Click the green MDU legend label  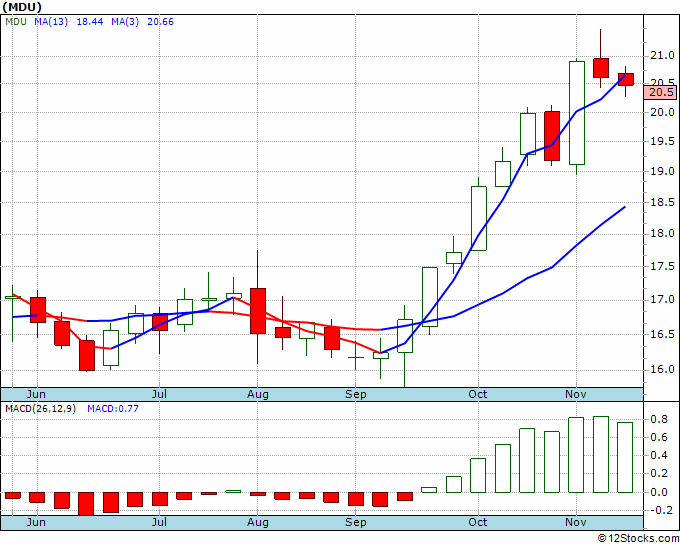pyautogui.click(x=16, y=22)
